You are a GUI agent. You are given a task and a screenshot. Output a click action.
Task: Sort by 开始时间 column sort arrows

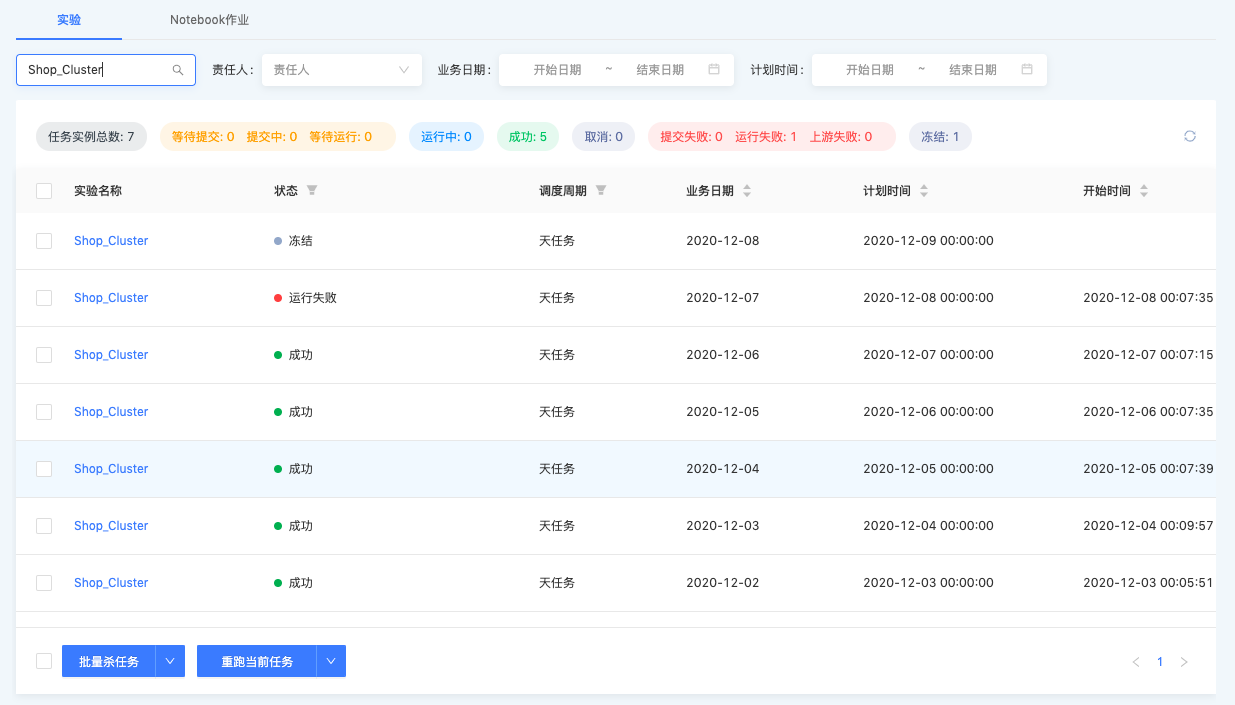coord(1143,190)
